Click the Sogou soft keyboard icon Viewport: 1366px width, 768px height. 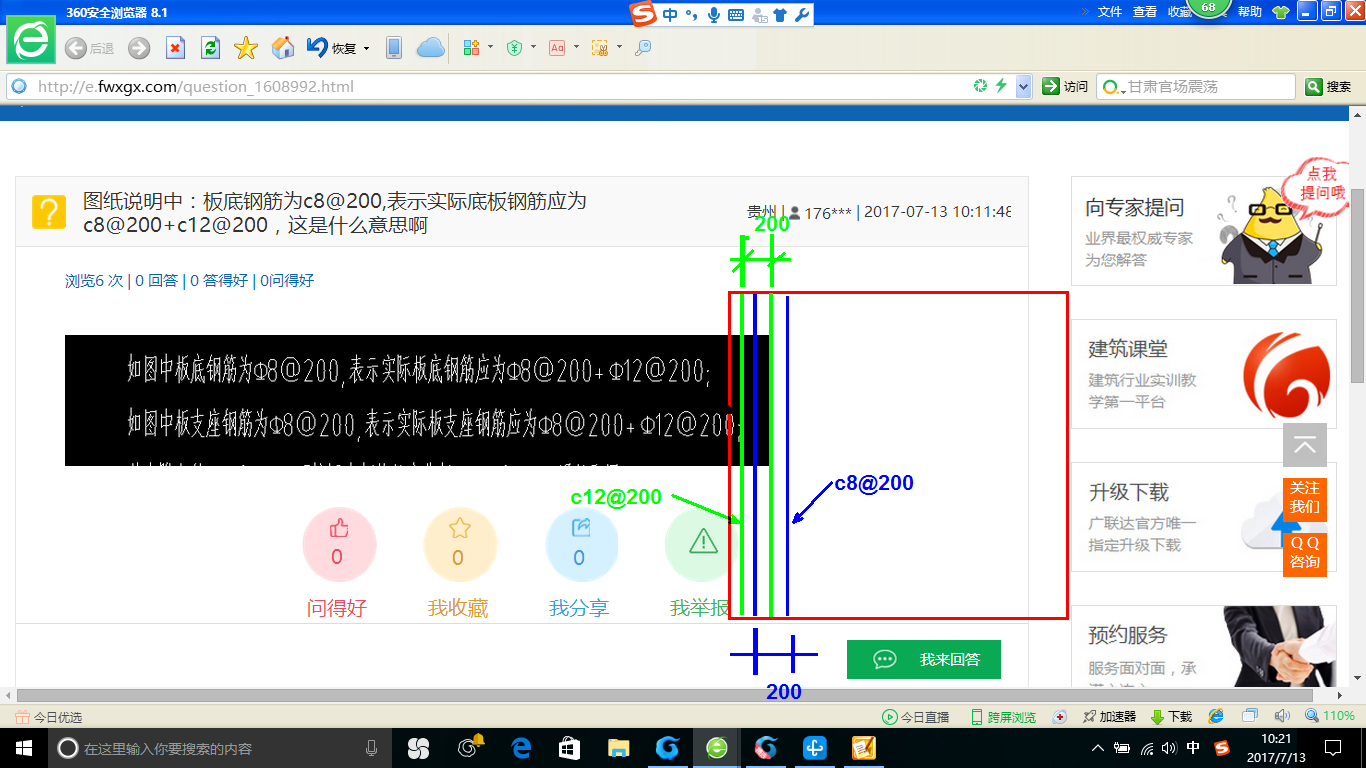736,14
